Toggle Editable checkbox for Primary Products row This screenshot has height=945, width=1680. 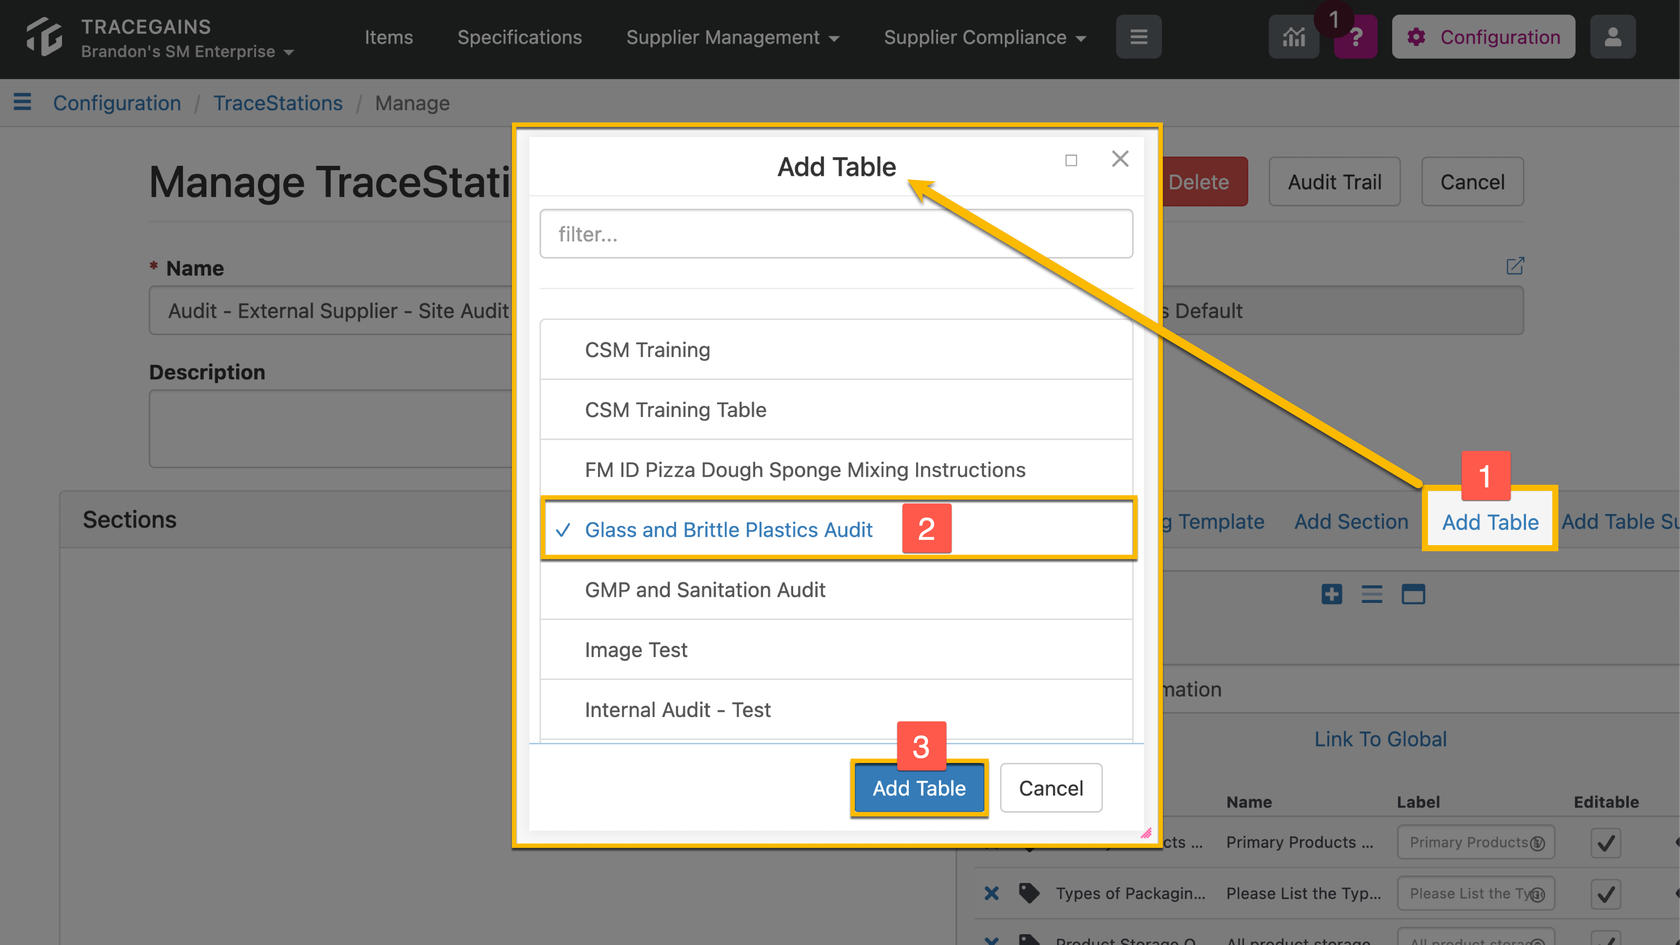(x=1606, y=843)
